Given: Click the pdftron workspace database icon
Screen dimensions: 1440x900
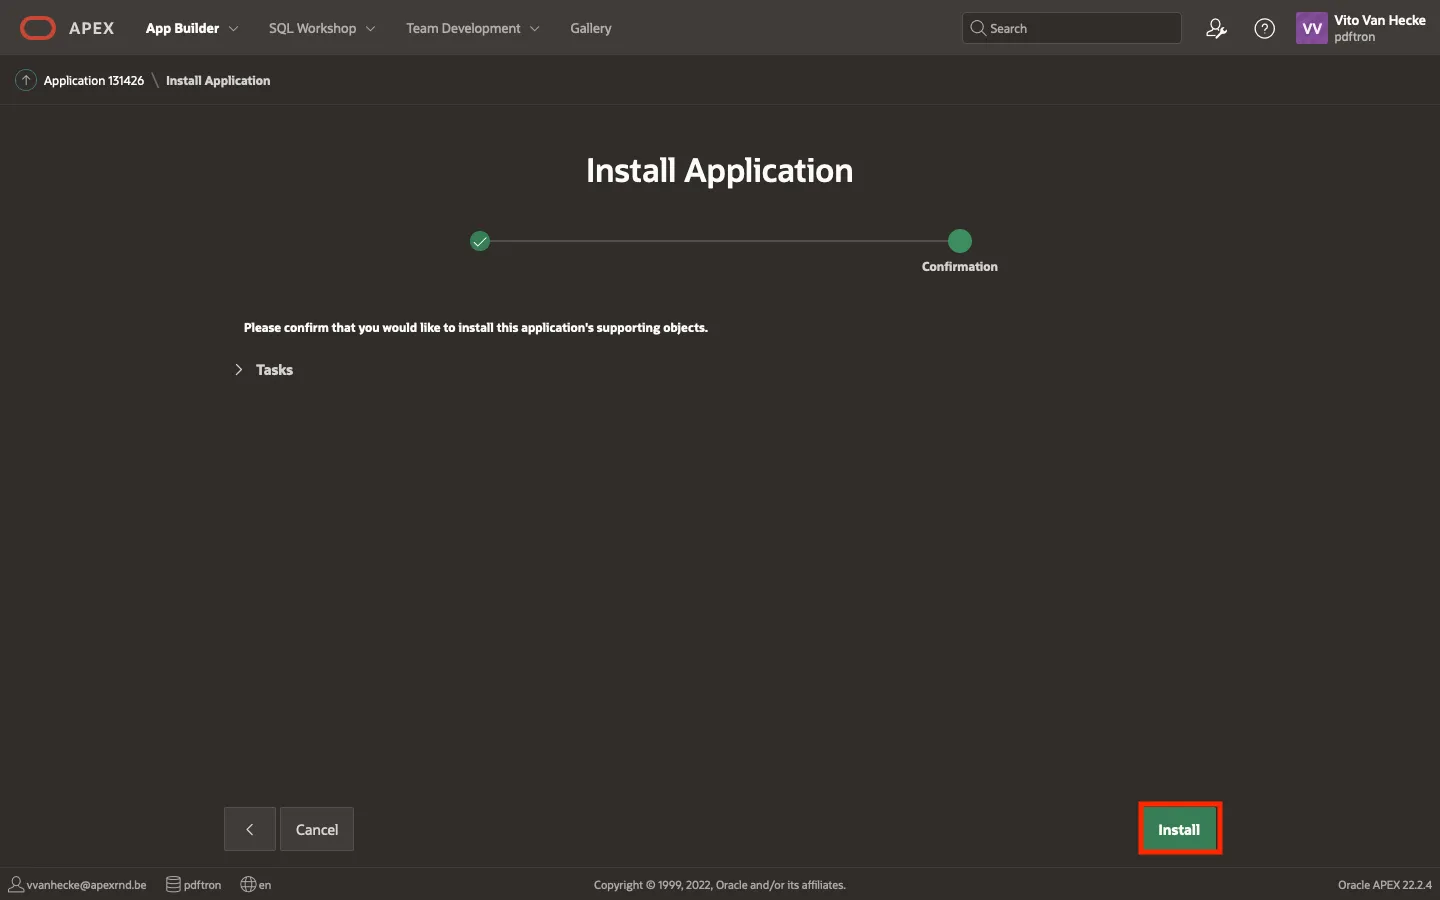Looking at the screenshot, I should [173, 884].
